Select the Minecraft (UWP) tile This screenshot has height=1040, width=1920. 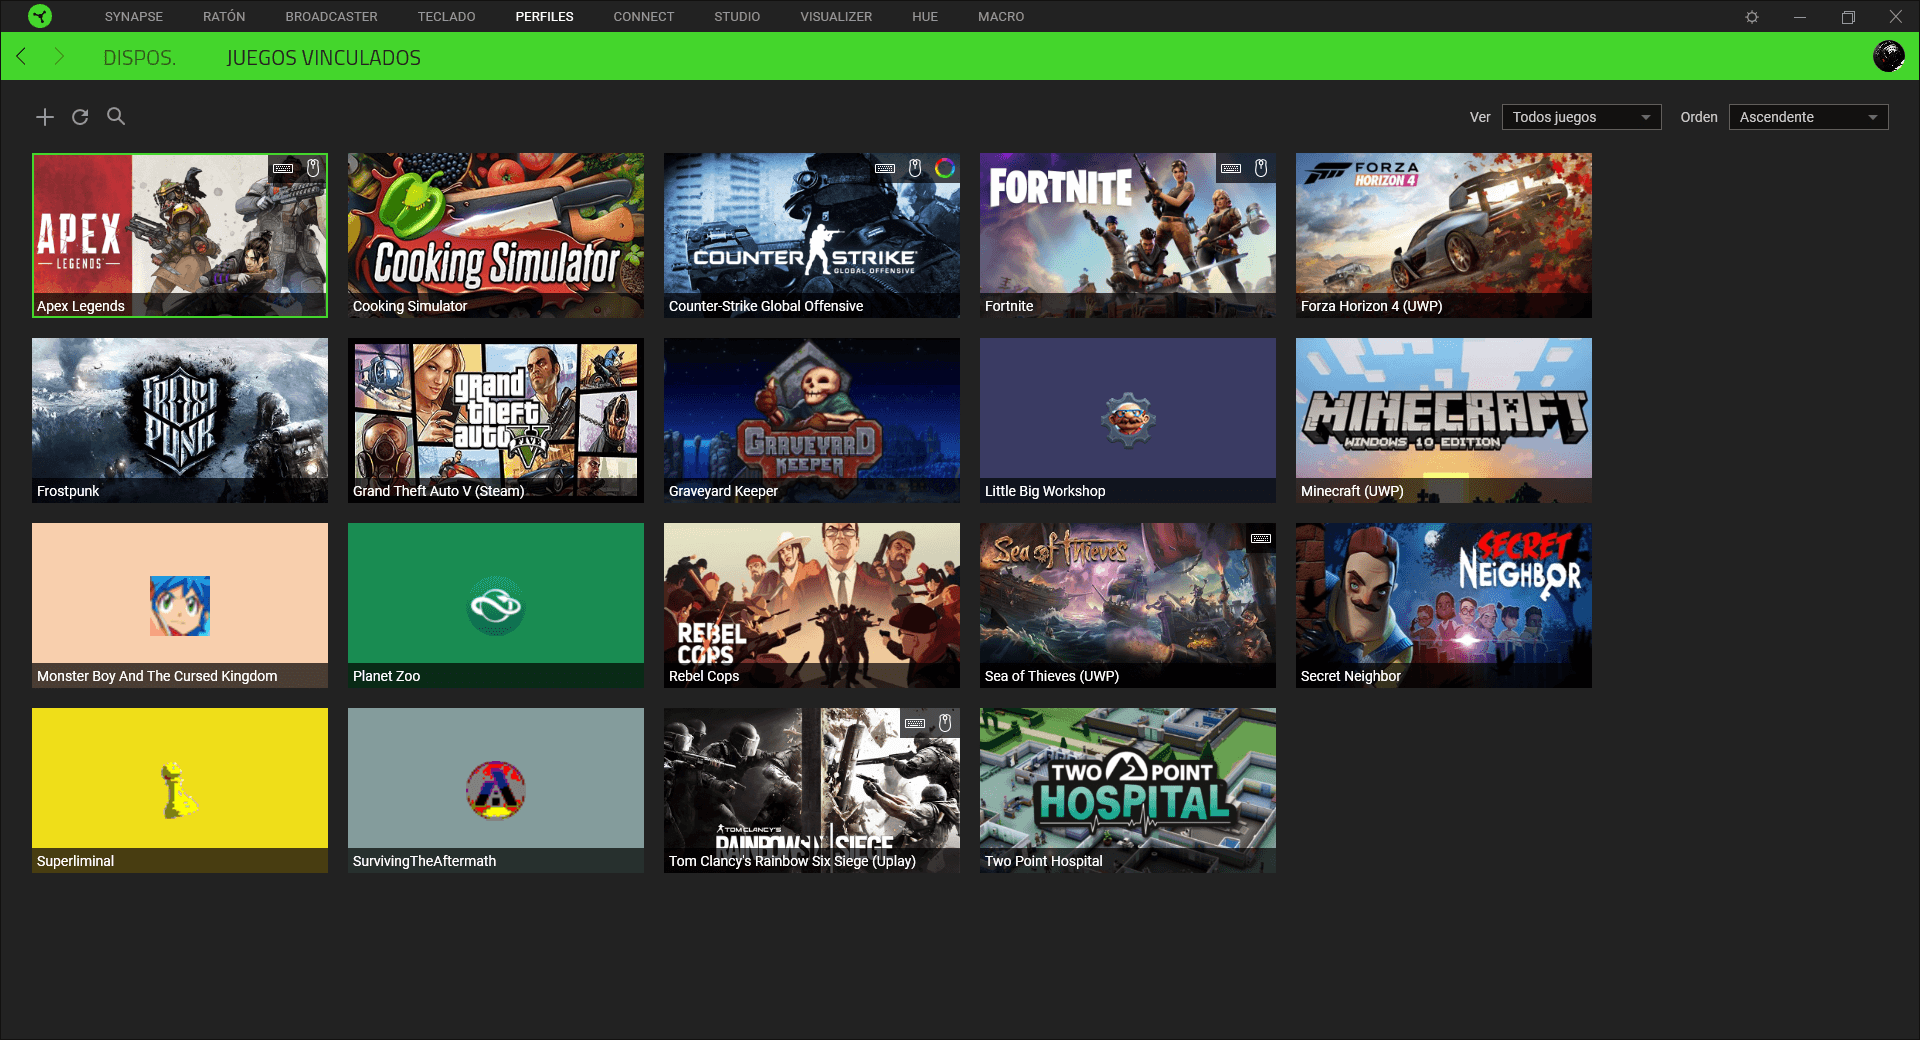coord(1444,420)
